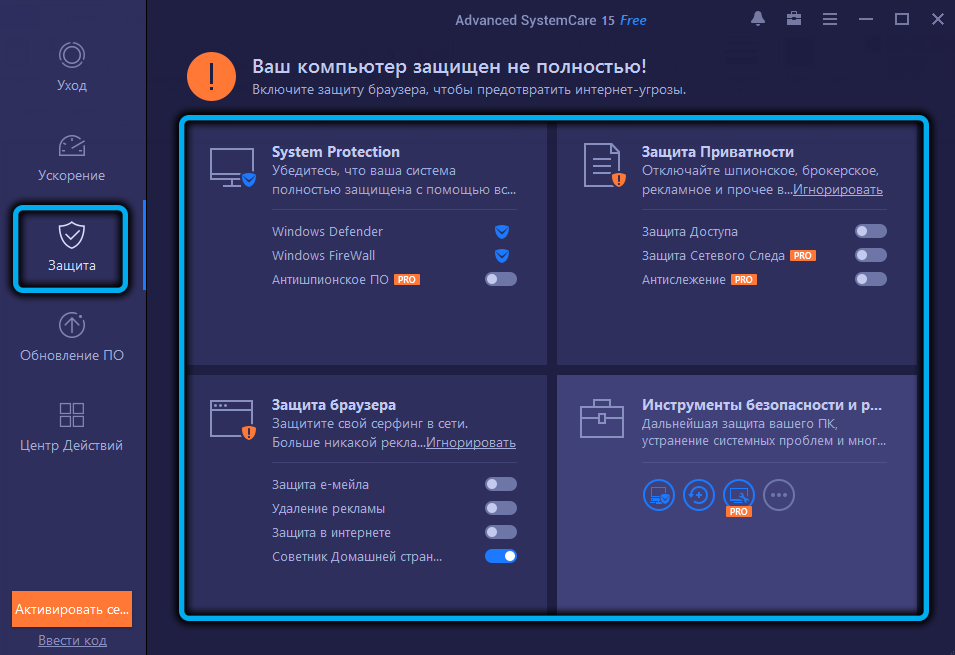Click the Защита в интернете label
The width and height of the screenshot is (955, 655).
coord(331,533)
